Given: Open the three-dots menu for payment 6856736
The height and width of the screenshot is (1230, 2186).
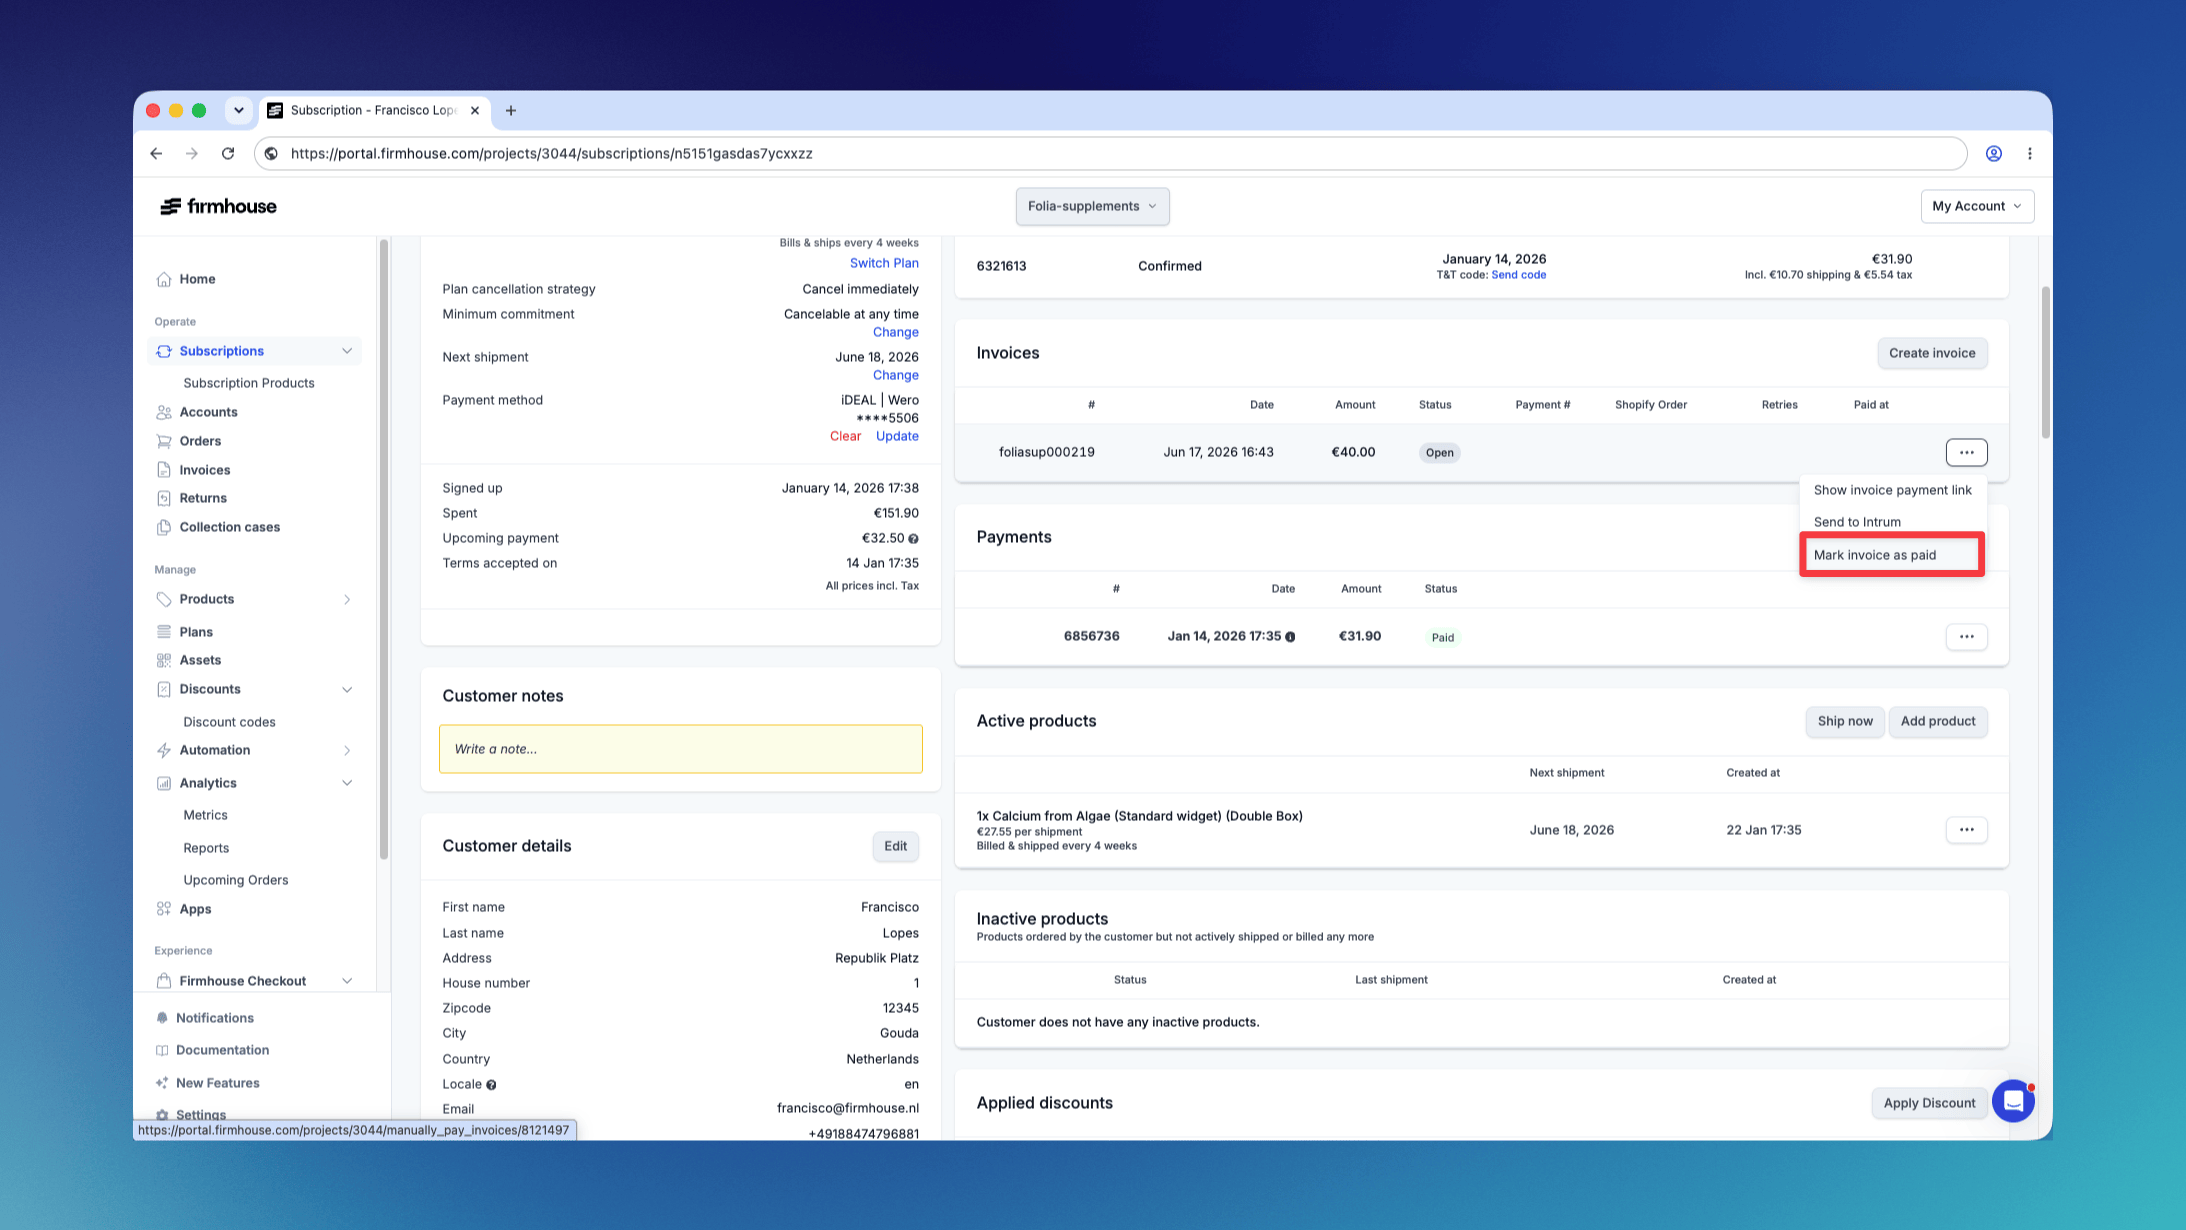Looking at the screenshot, I should pyautogui.click(x=1966, y=637).
